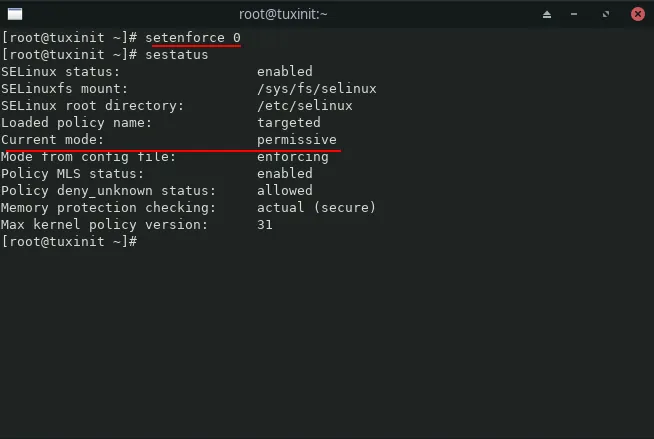Open the terminal window menu icon
The width and height of the screenshot is (654, 439).
15,14
